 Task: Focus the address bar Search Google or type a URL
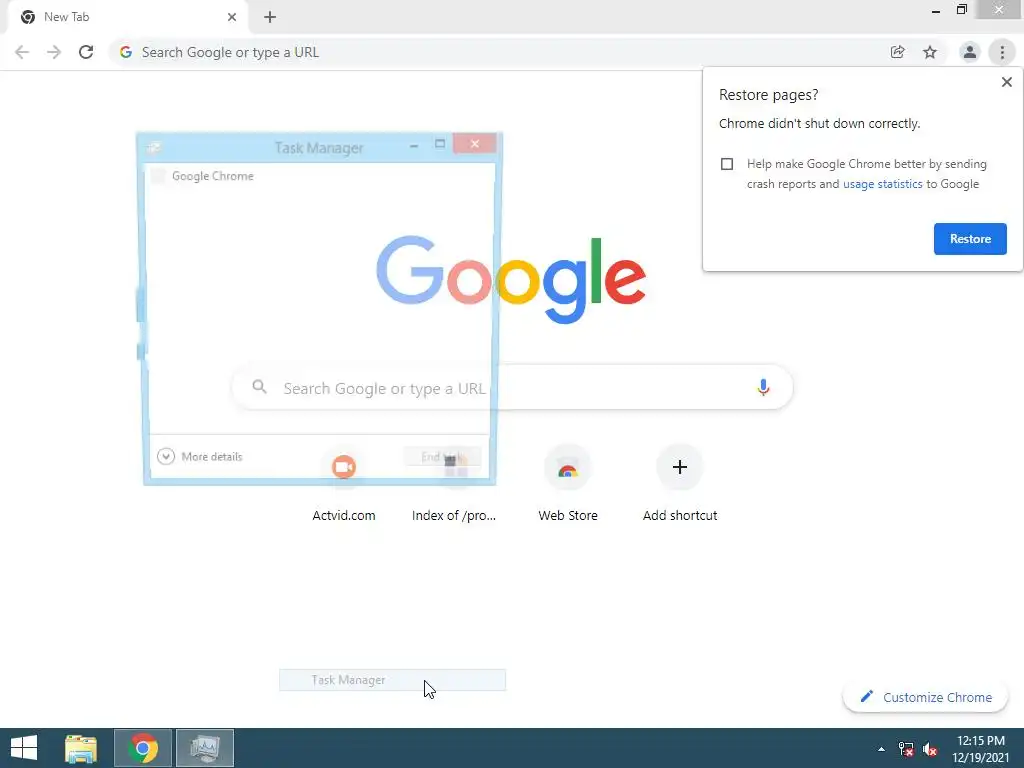click(496, 52)
